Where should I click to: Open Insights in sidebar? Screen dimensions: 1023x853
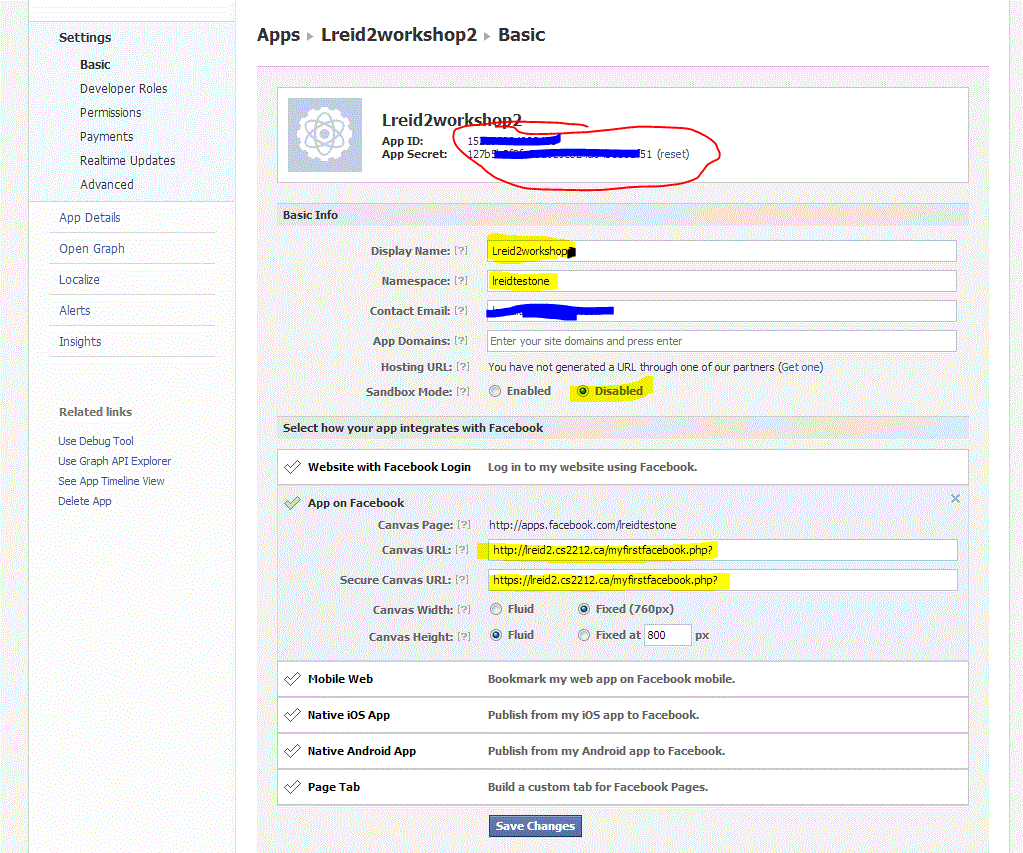coord(80,342)
